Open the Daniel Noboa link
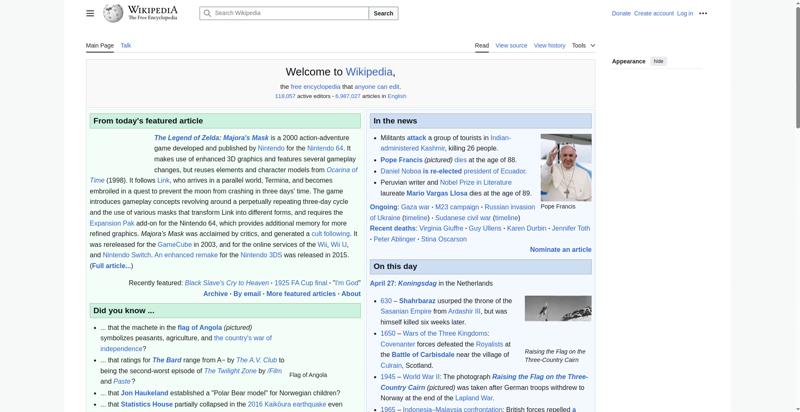This screenshot has height=412, width=800. [x=401, y=171]
